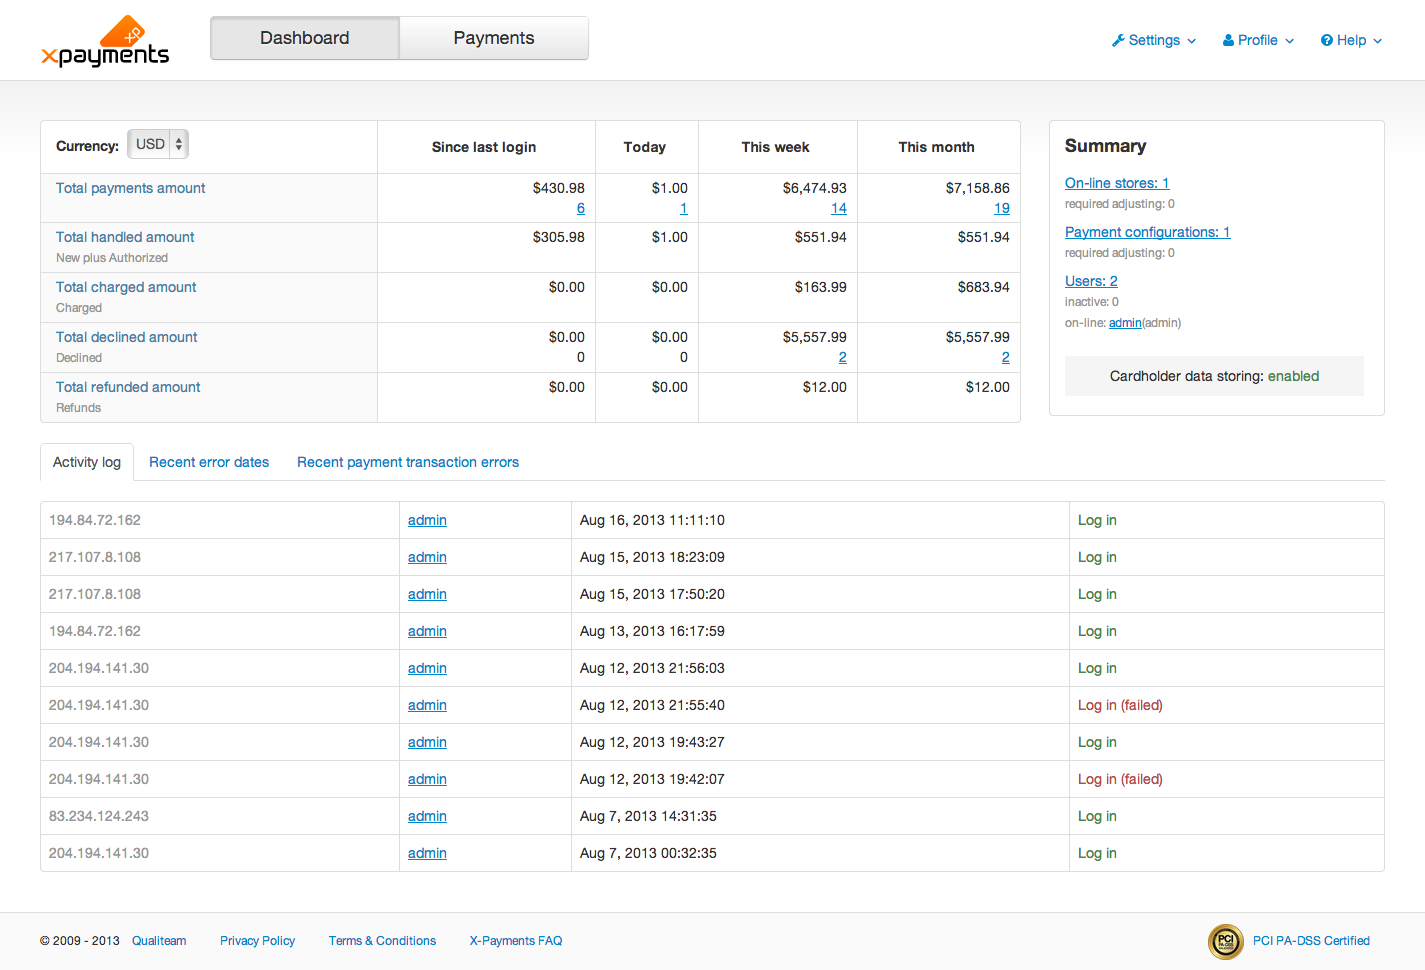Click admin link for Aug 16 11:11:10 entry
Viewport: 1425px width, 970px height.
click(x=427, y=520)
